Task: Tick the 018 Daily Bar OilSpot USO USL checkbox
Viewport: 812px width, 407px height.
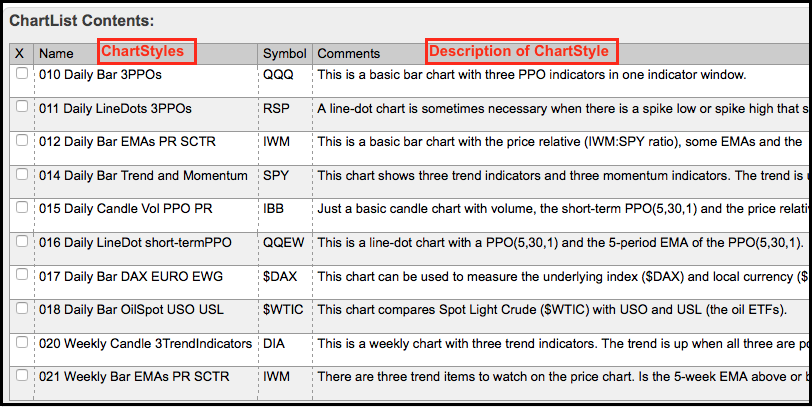Action: pos(22,309)
